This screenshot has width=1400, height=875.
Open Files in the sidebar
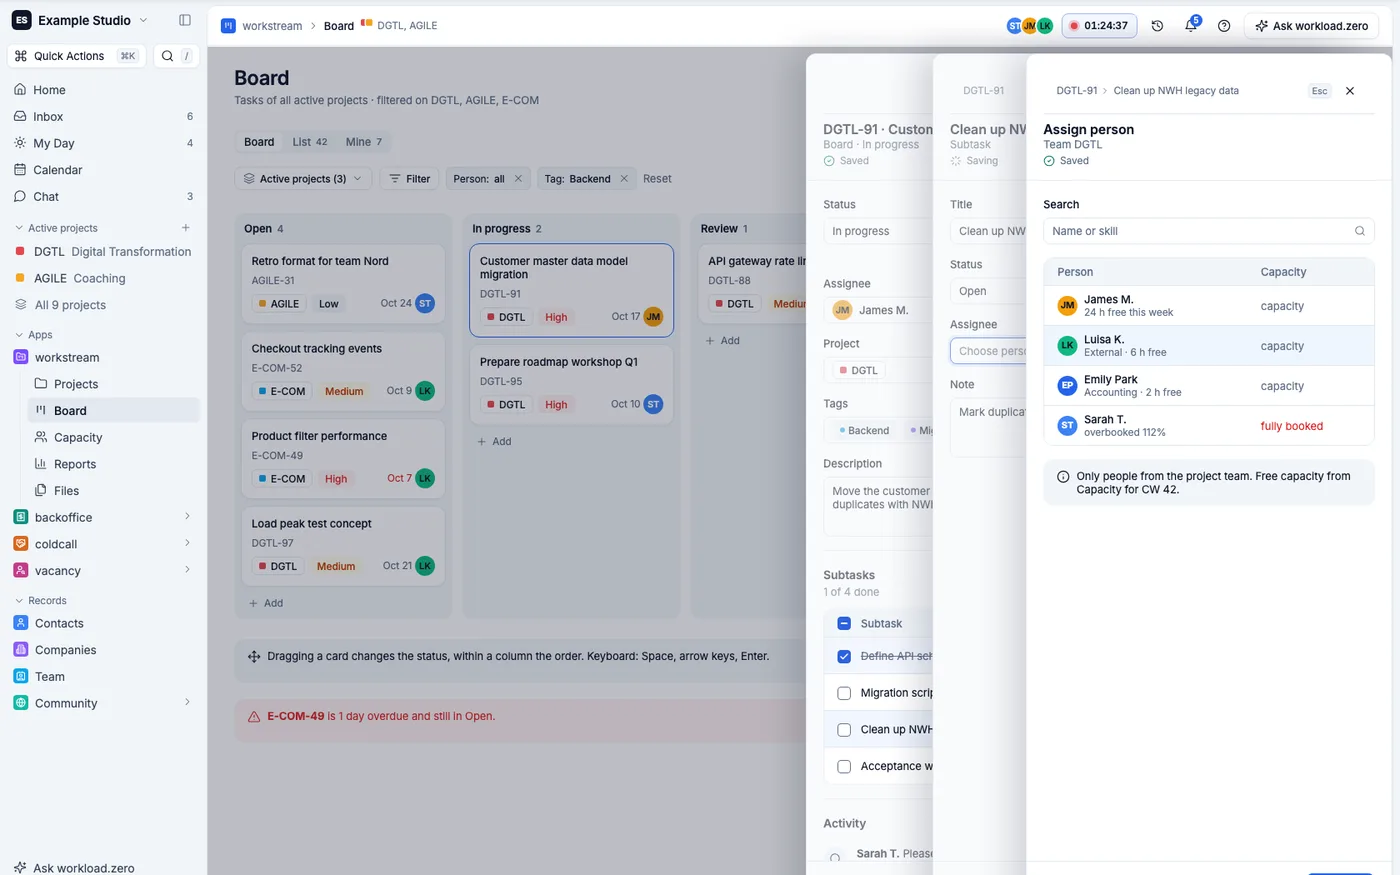click(x=66, y=491)
